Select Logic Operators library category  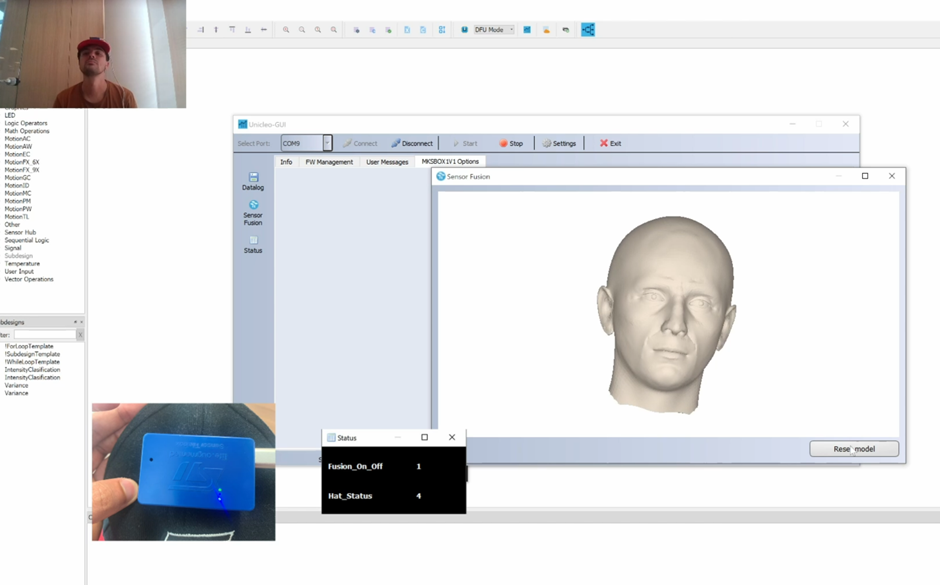(26, 123)
